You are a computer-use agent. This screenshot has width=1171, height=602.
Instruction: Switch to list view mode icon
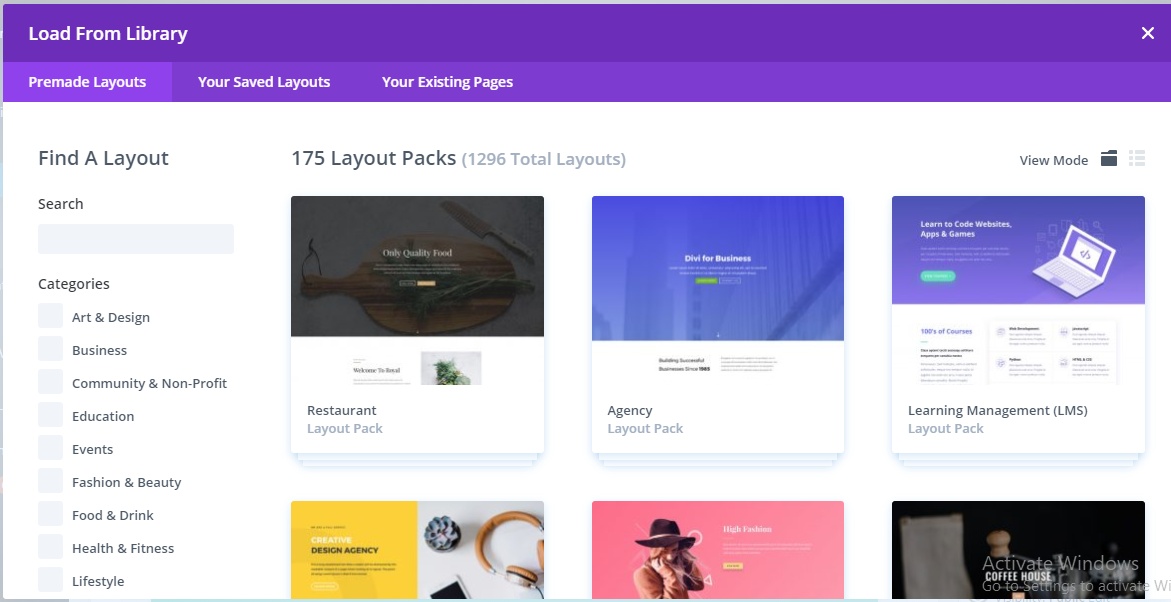tap(1137, 158)
